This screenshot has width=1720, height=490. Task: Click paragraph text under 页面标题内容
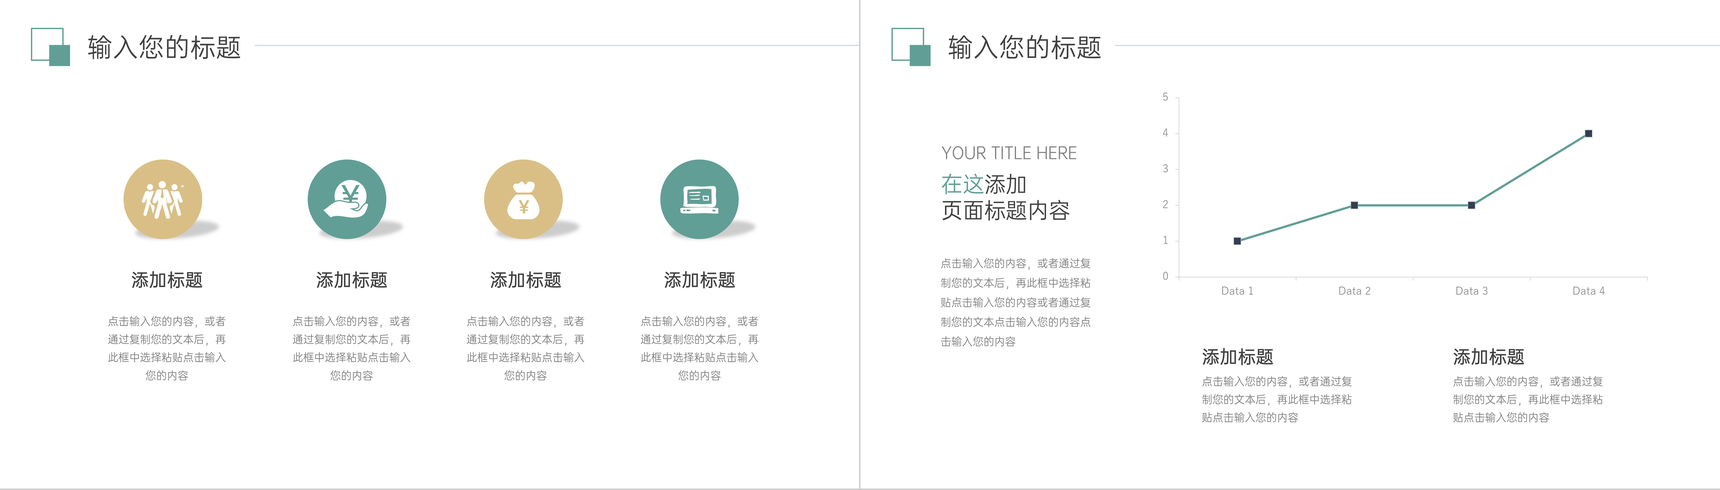click(1016, 302)
